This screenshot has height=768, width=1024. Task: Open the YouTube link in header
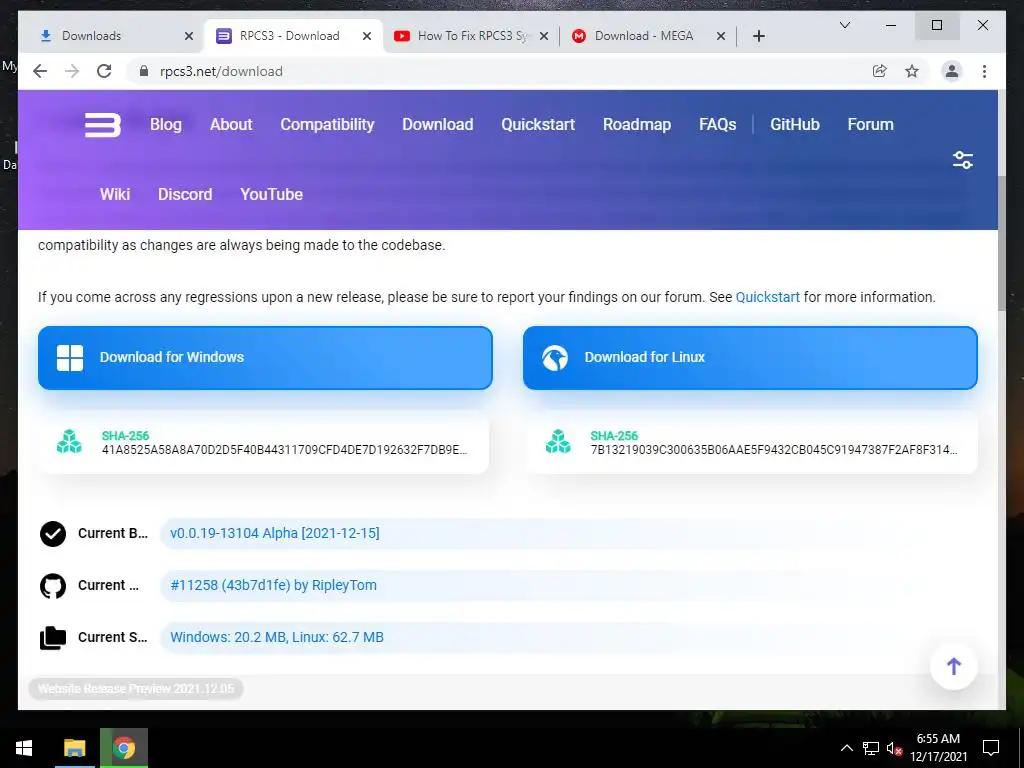tap(271, 195)
